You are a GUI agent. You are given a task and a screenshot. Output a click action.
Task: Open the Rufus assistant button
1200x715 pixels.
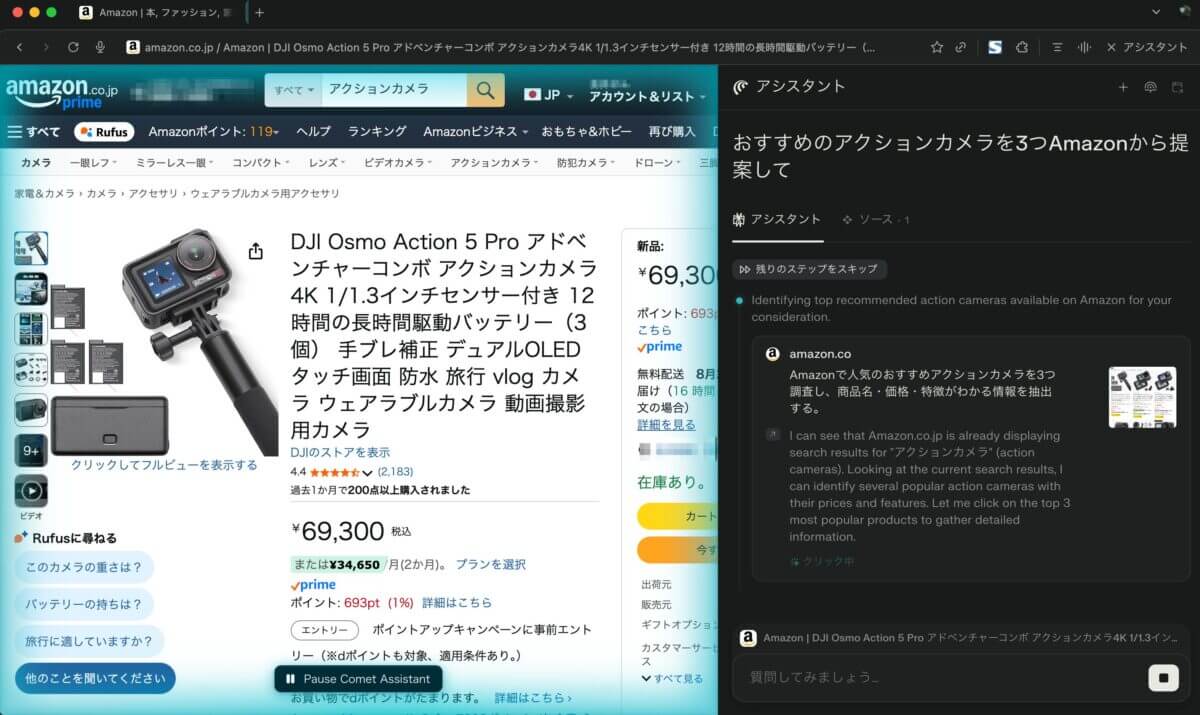(104, 131)
